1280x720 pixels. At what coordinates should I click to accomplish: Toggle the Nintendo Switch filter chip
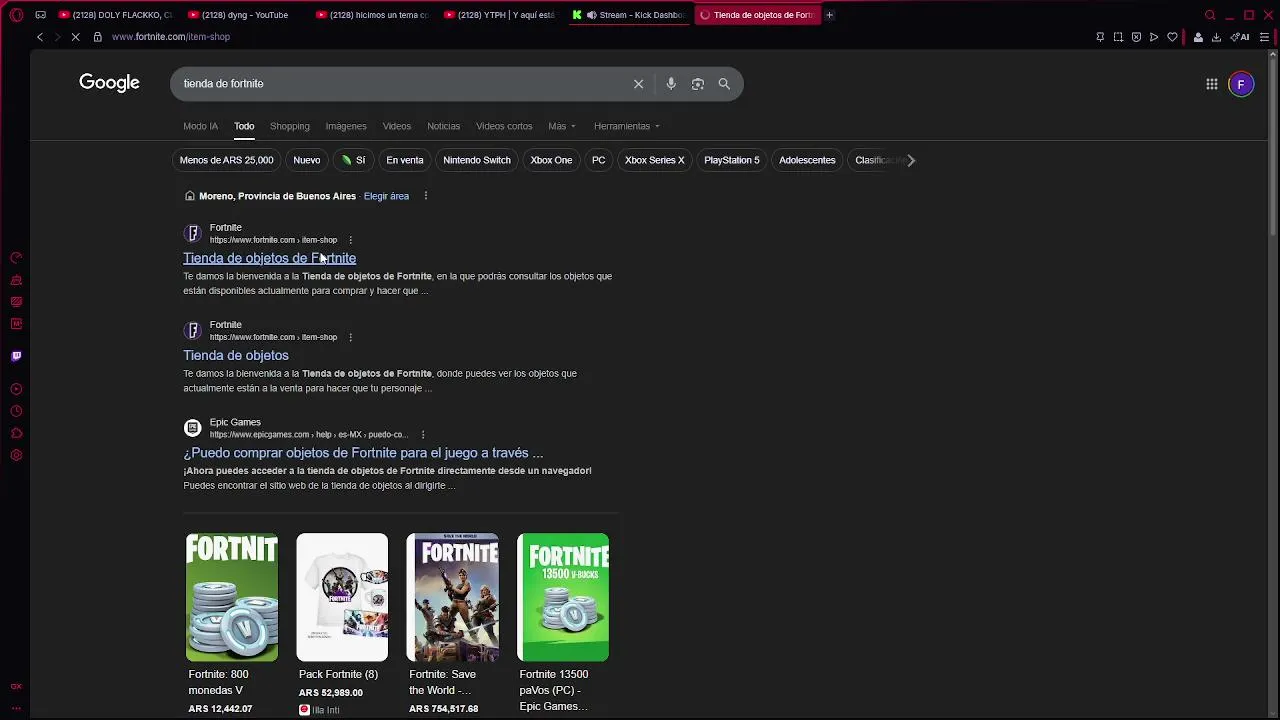tap(477, 160)
